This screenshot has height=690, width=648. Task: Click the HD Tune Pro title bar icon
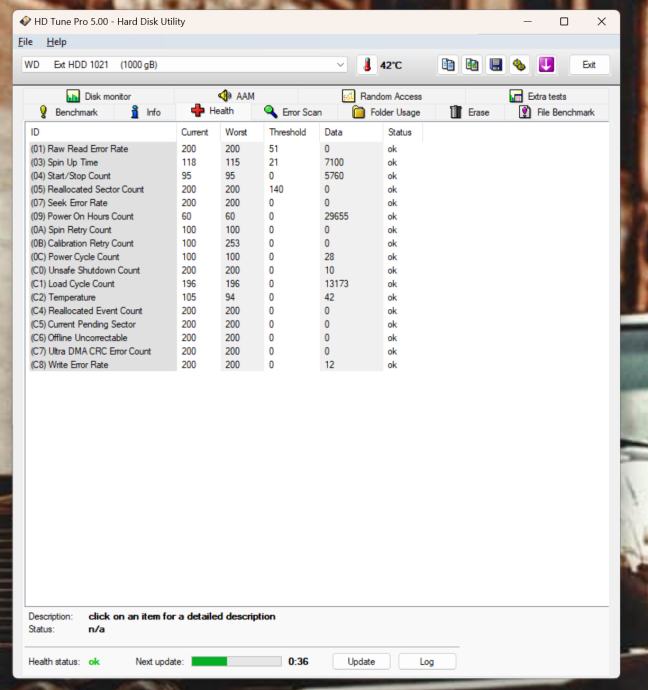tap(25, 21)
